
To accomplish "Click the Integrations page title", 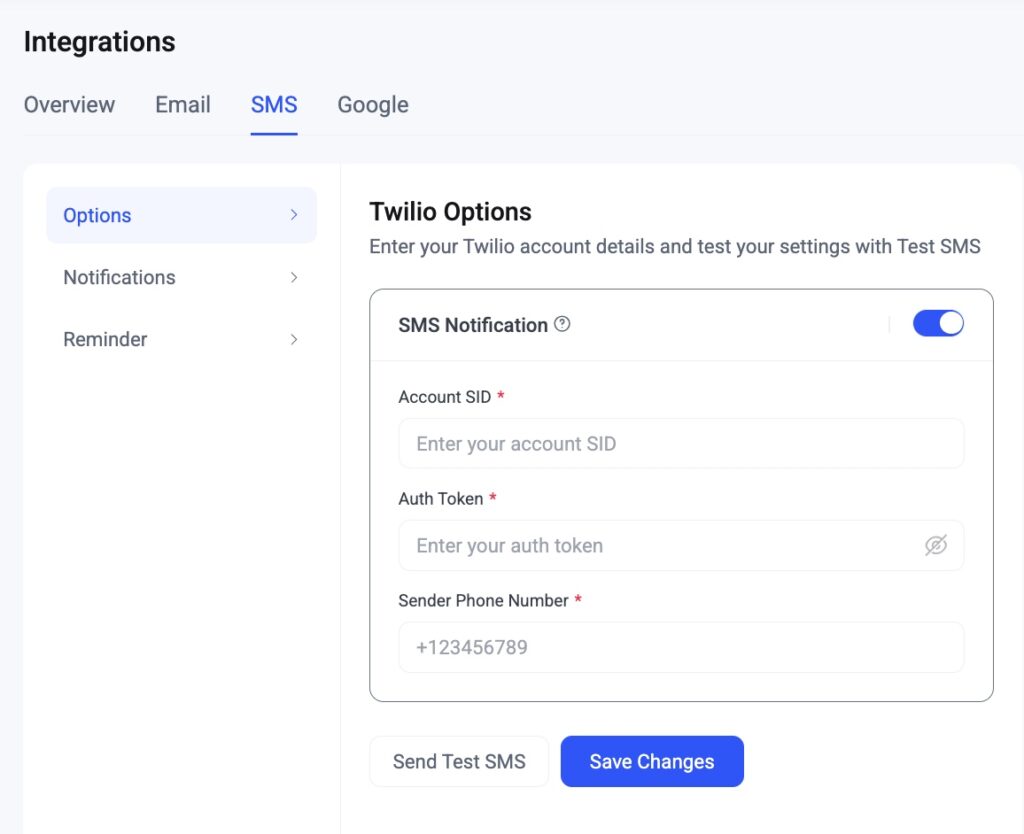I will pyautogui.click(x=99, y=42).
